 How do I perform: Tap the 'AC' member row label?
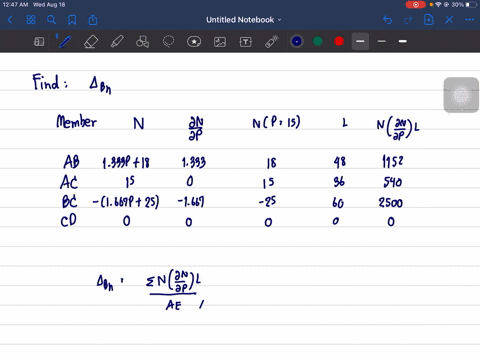pyautogui.click(x=69, y=182)
